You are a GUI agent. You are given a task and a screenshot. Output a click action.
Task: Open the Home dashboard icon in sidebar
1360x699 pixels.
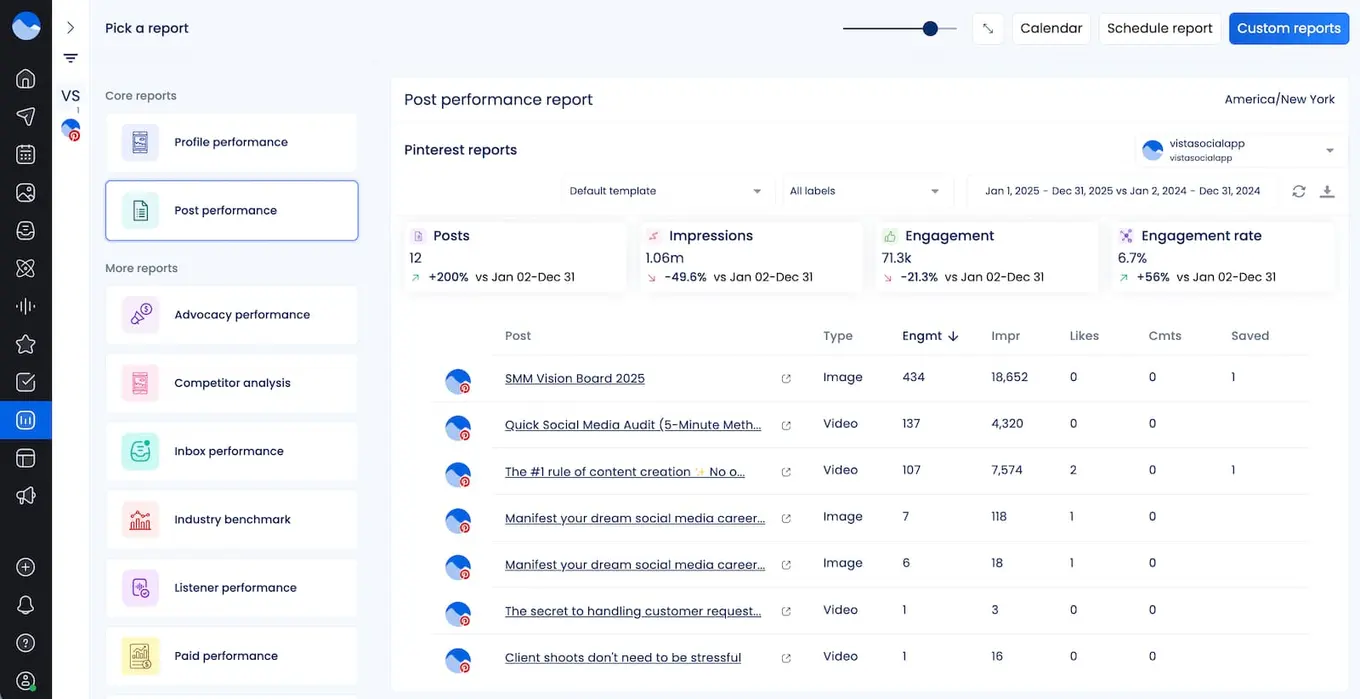[x=25, y=78]
